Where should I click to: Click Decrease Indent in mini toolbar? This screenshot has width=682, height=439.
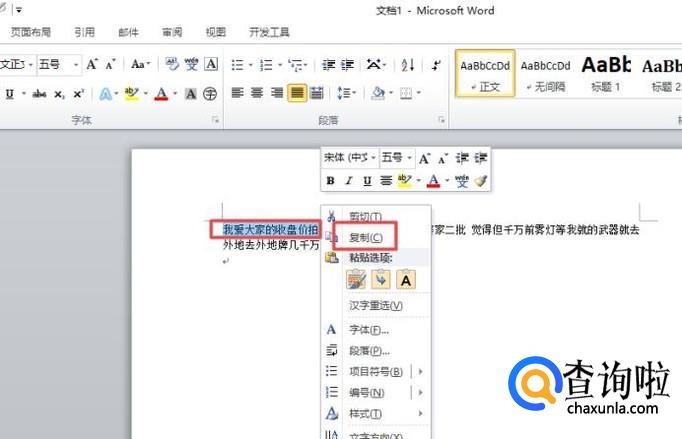coord(462,158)
